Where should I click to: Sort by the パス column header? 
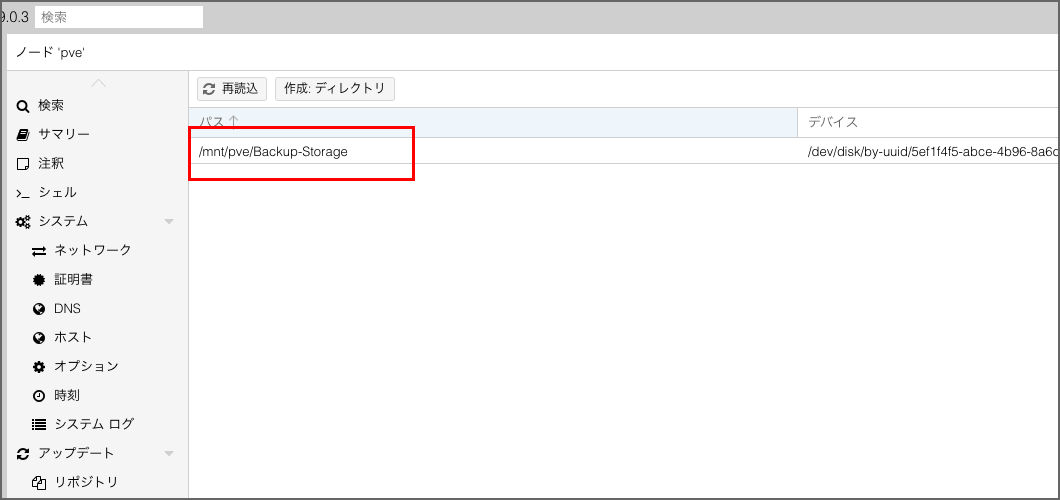click(x=492, y=122)
